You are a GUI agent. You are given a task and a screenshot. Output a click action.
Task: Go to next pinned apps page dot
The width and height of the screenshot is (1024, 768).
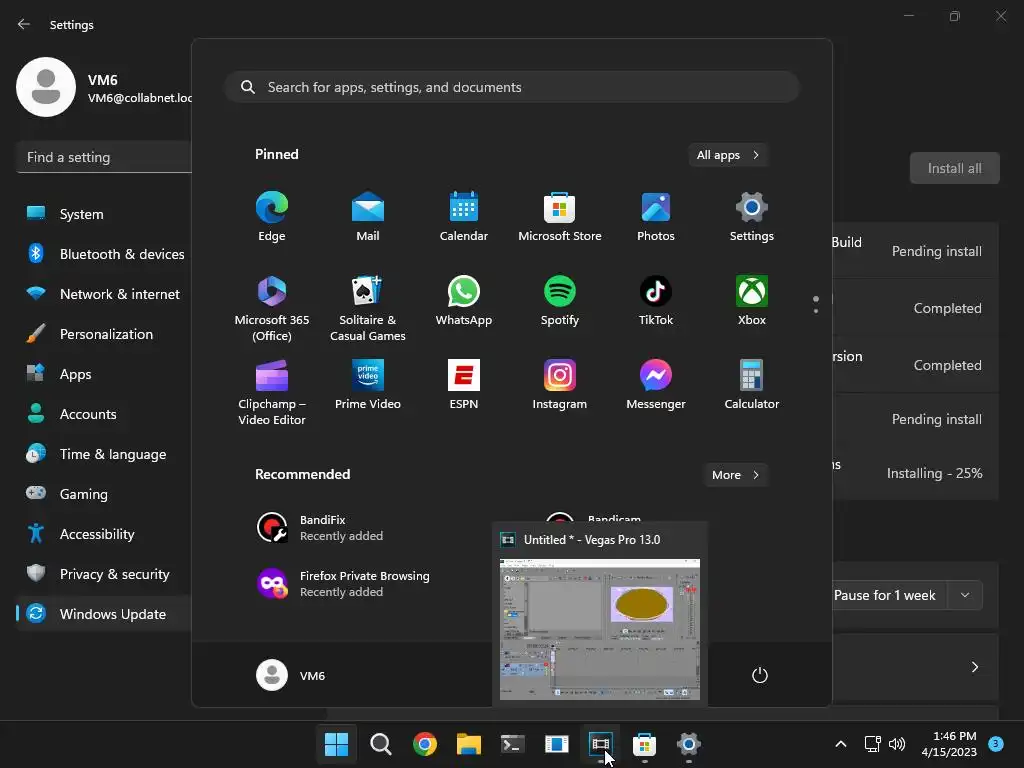pos(816,311)
